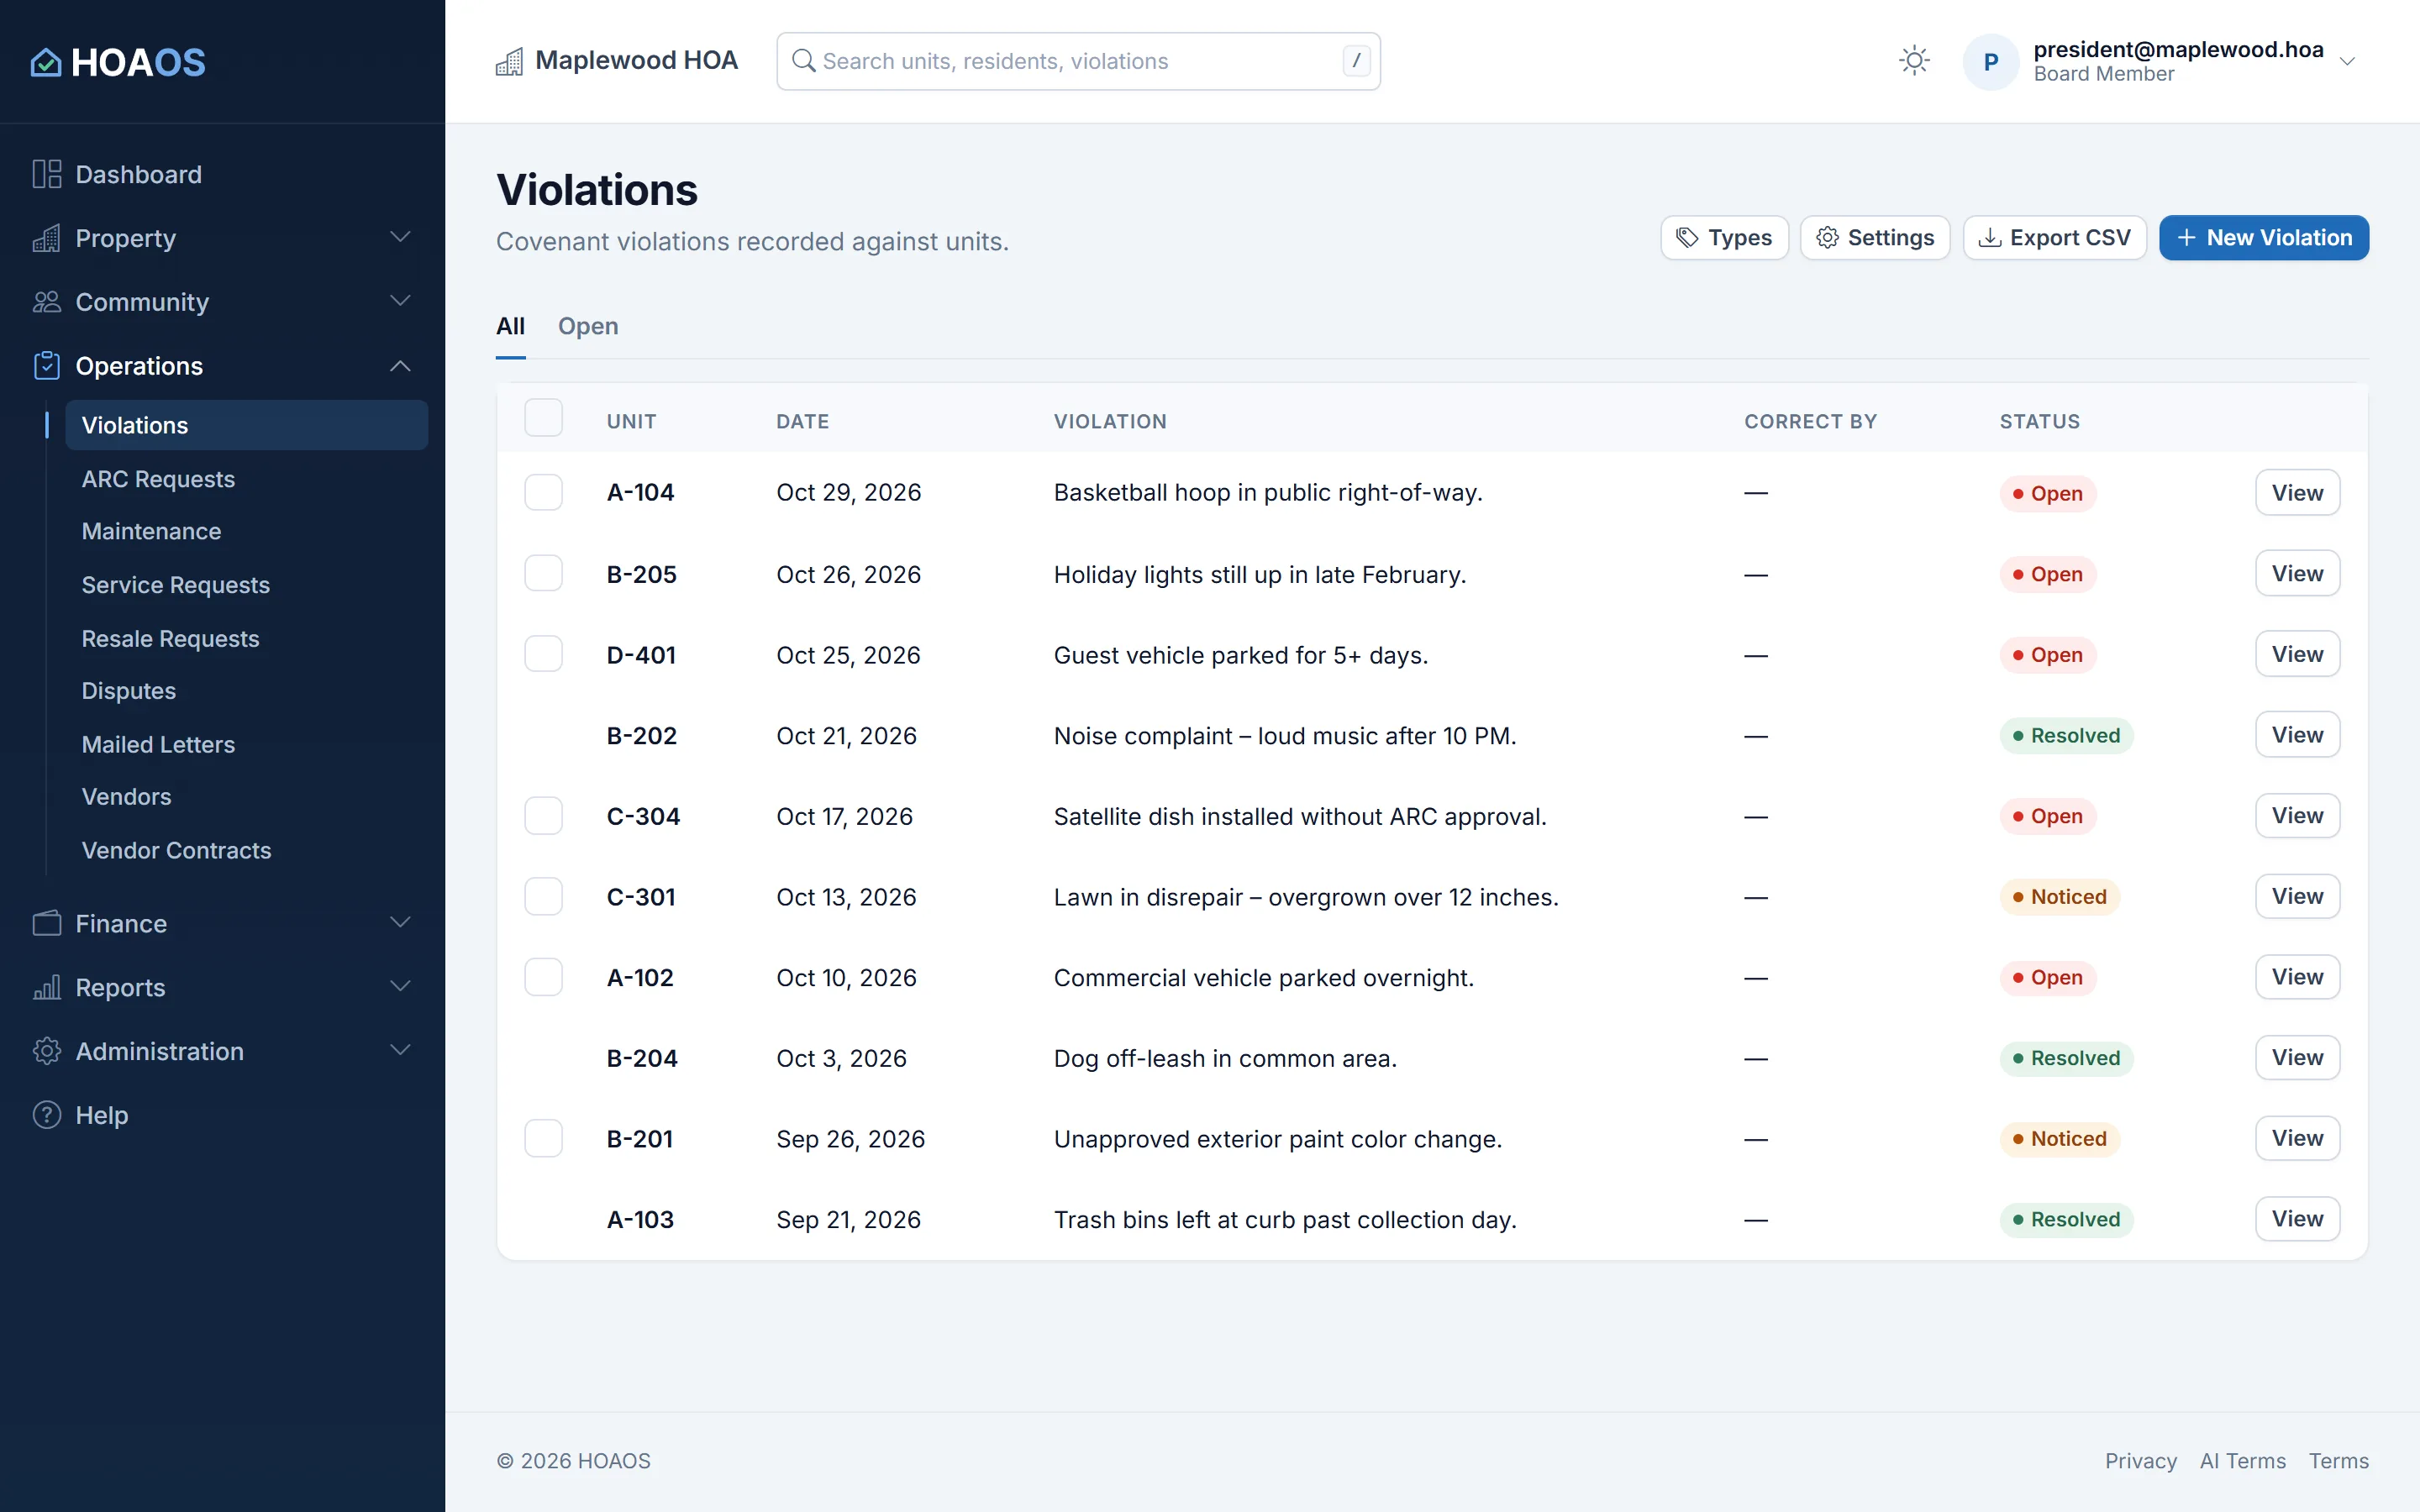Click the DATE column header
This screenshot has height=1512, width=2420.
(802, 422)
